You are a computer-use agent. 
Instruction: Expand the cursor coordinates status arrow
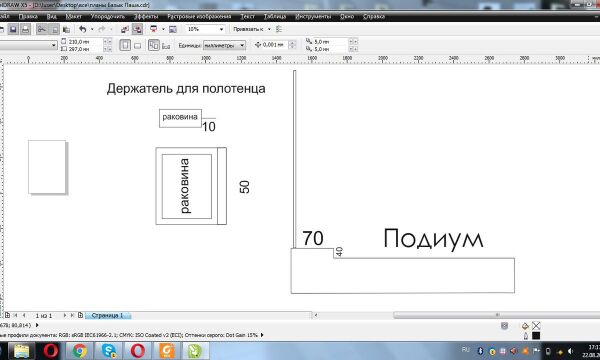37,325
